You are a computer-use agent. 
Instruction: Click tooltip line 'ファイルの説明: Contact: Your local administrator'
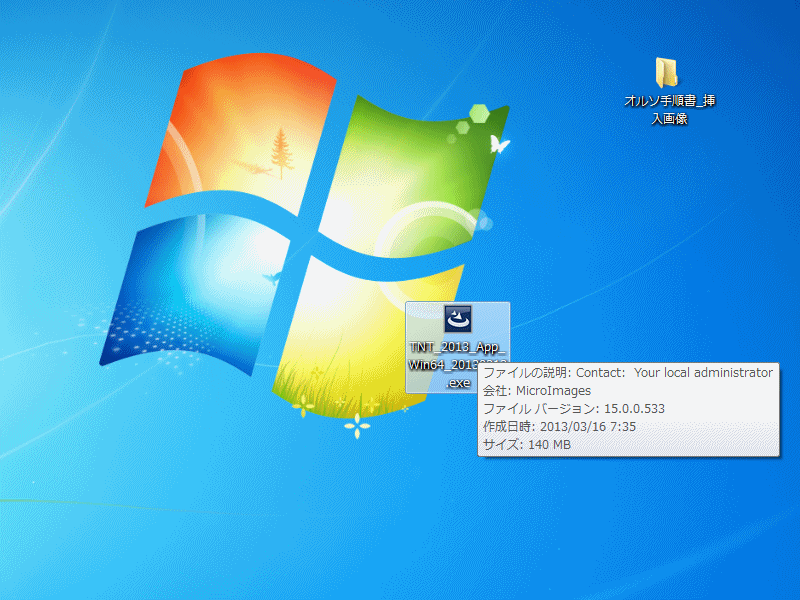(628, 373)
